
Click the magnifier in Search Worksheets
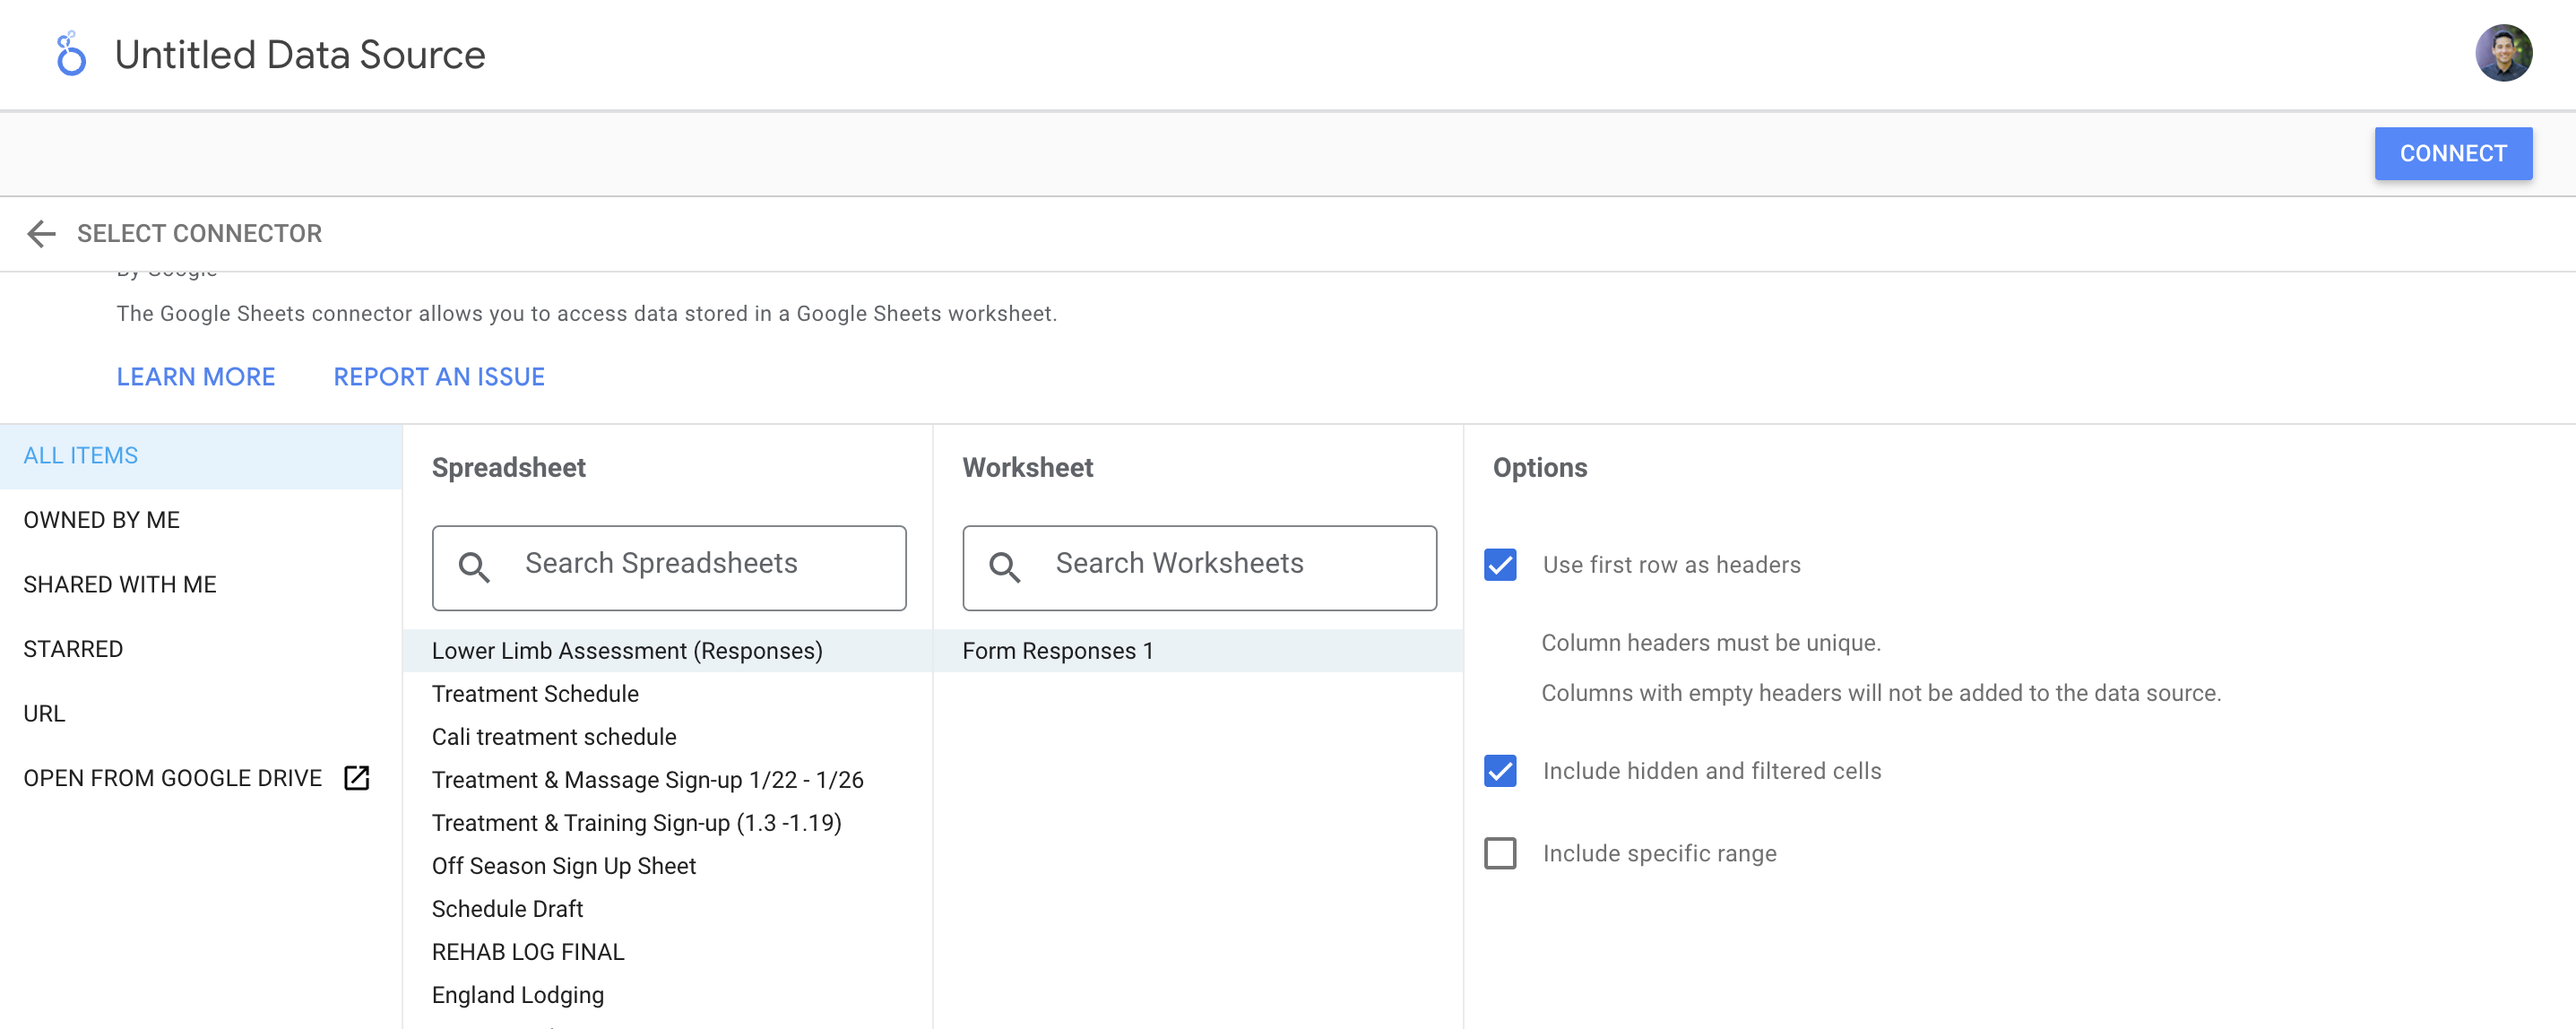(1004, 567)
